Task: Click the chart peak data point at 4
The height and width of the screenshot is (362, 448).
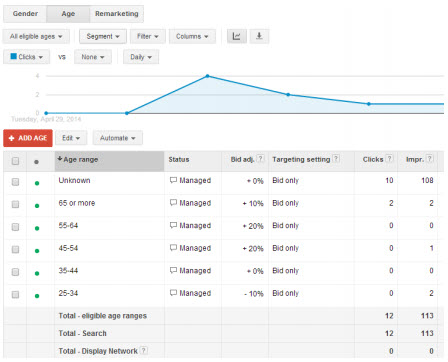Action: tap(207, 76)
